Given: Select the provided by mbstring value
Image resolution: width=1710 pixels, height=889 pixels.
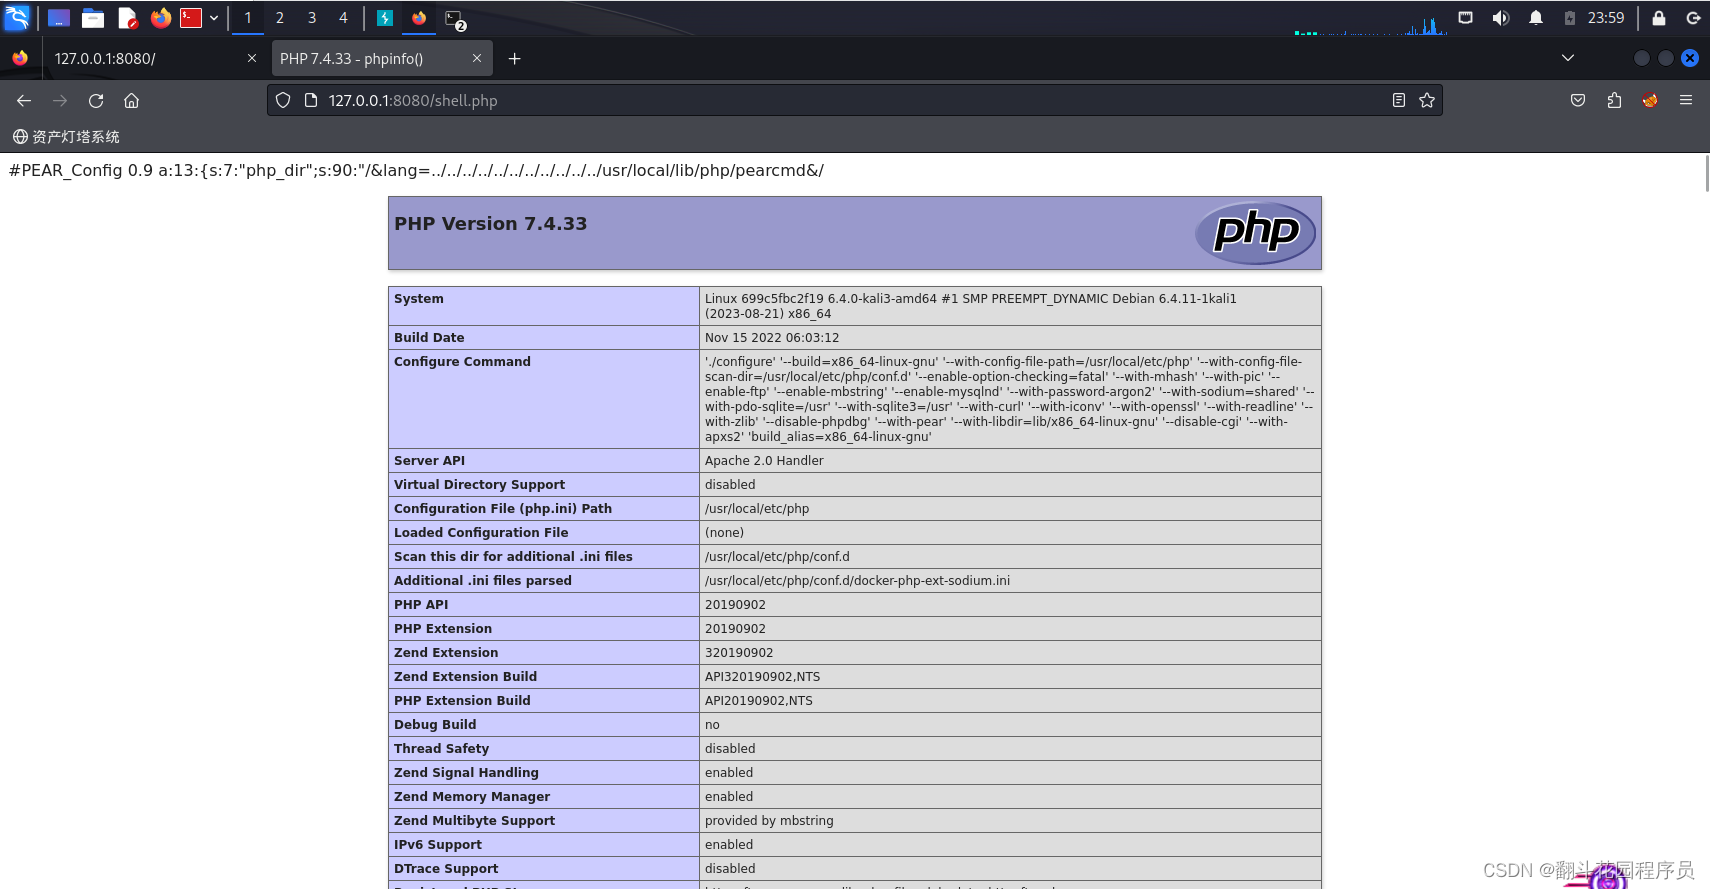Looking at the screenshot, I should click(x=769, y=821).
